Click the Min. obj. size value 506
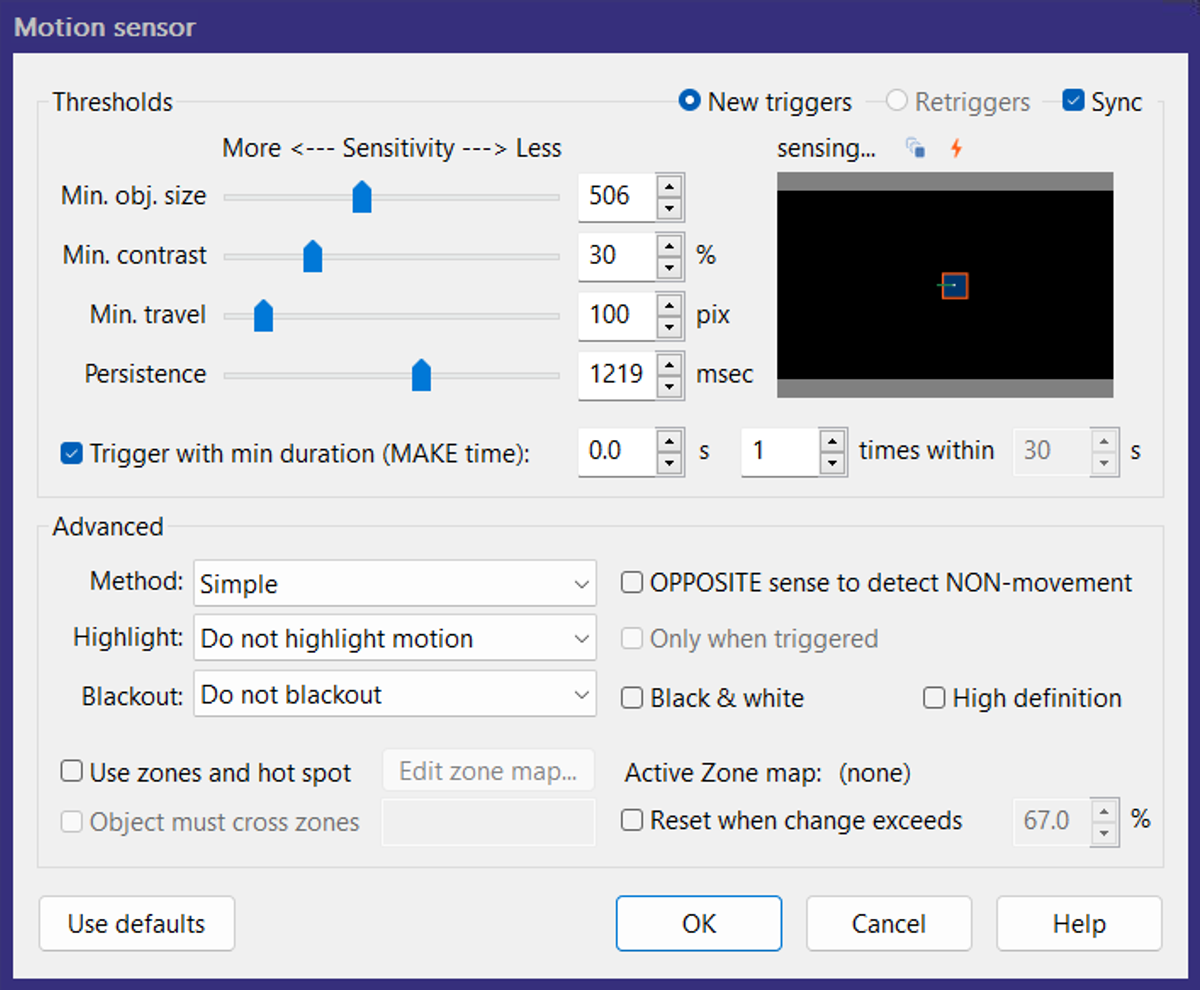Viewport: 1200px width, 990px height. (x=617, y=197)
